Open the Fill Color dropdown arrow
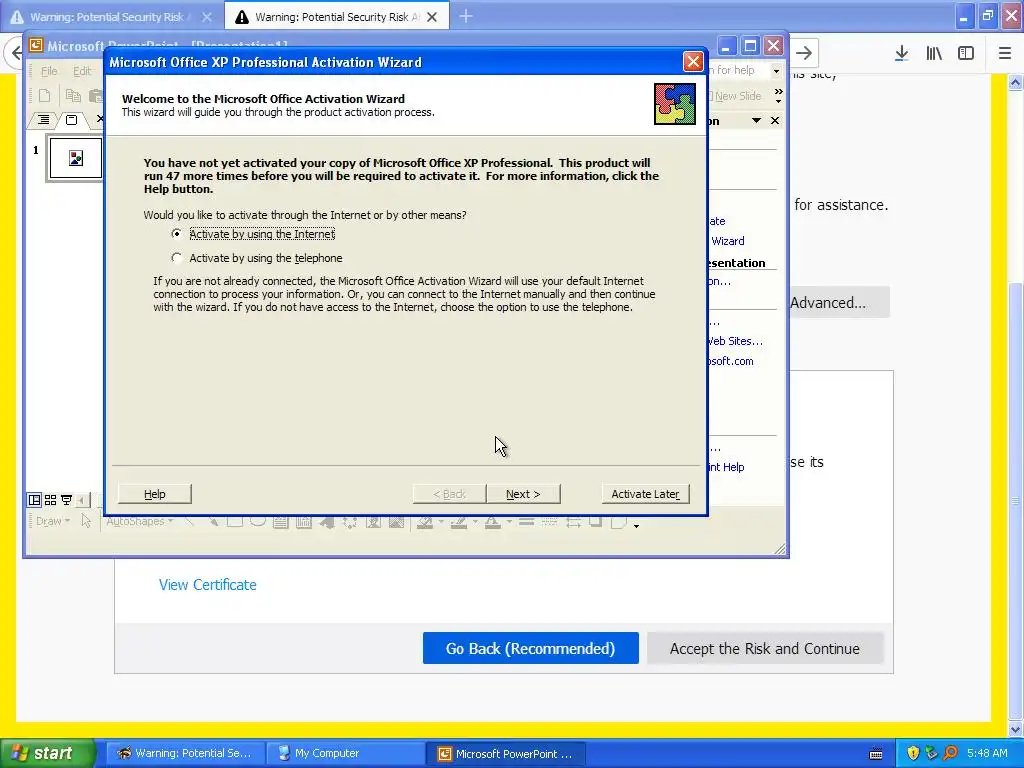 click(441, 521)
